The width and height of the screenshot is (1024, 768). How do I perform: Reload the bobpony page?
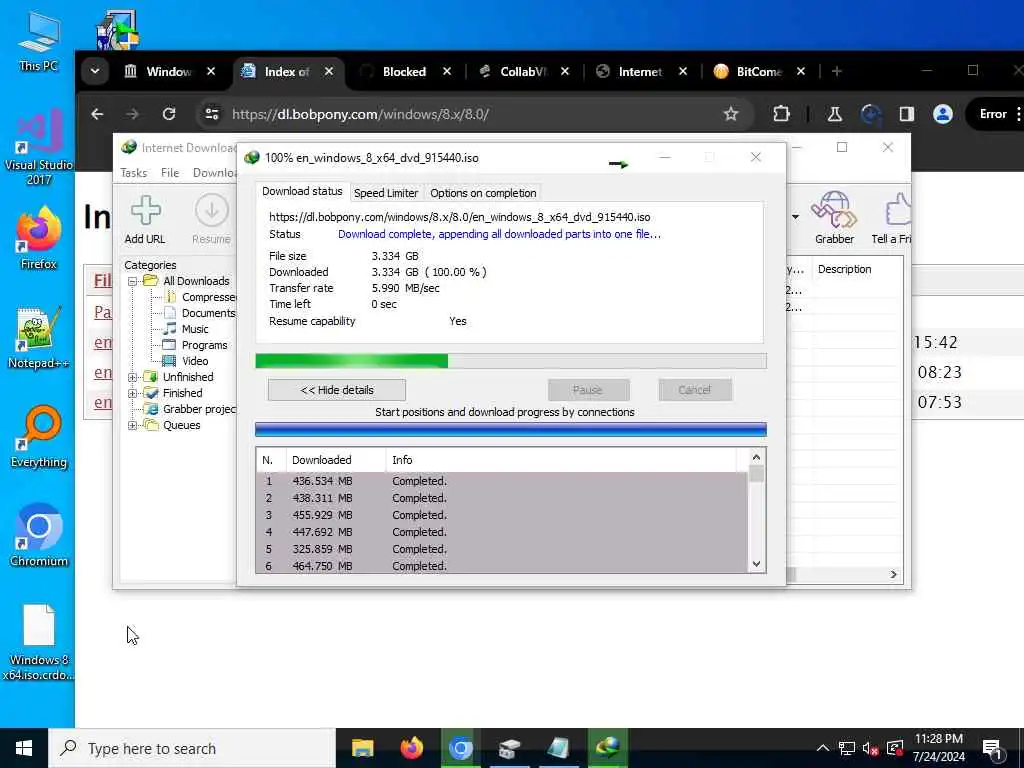[x=169, y=114]
